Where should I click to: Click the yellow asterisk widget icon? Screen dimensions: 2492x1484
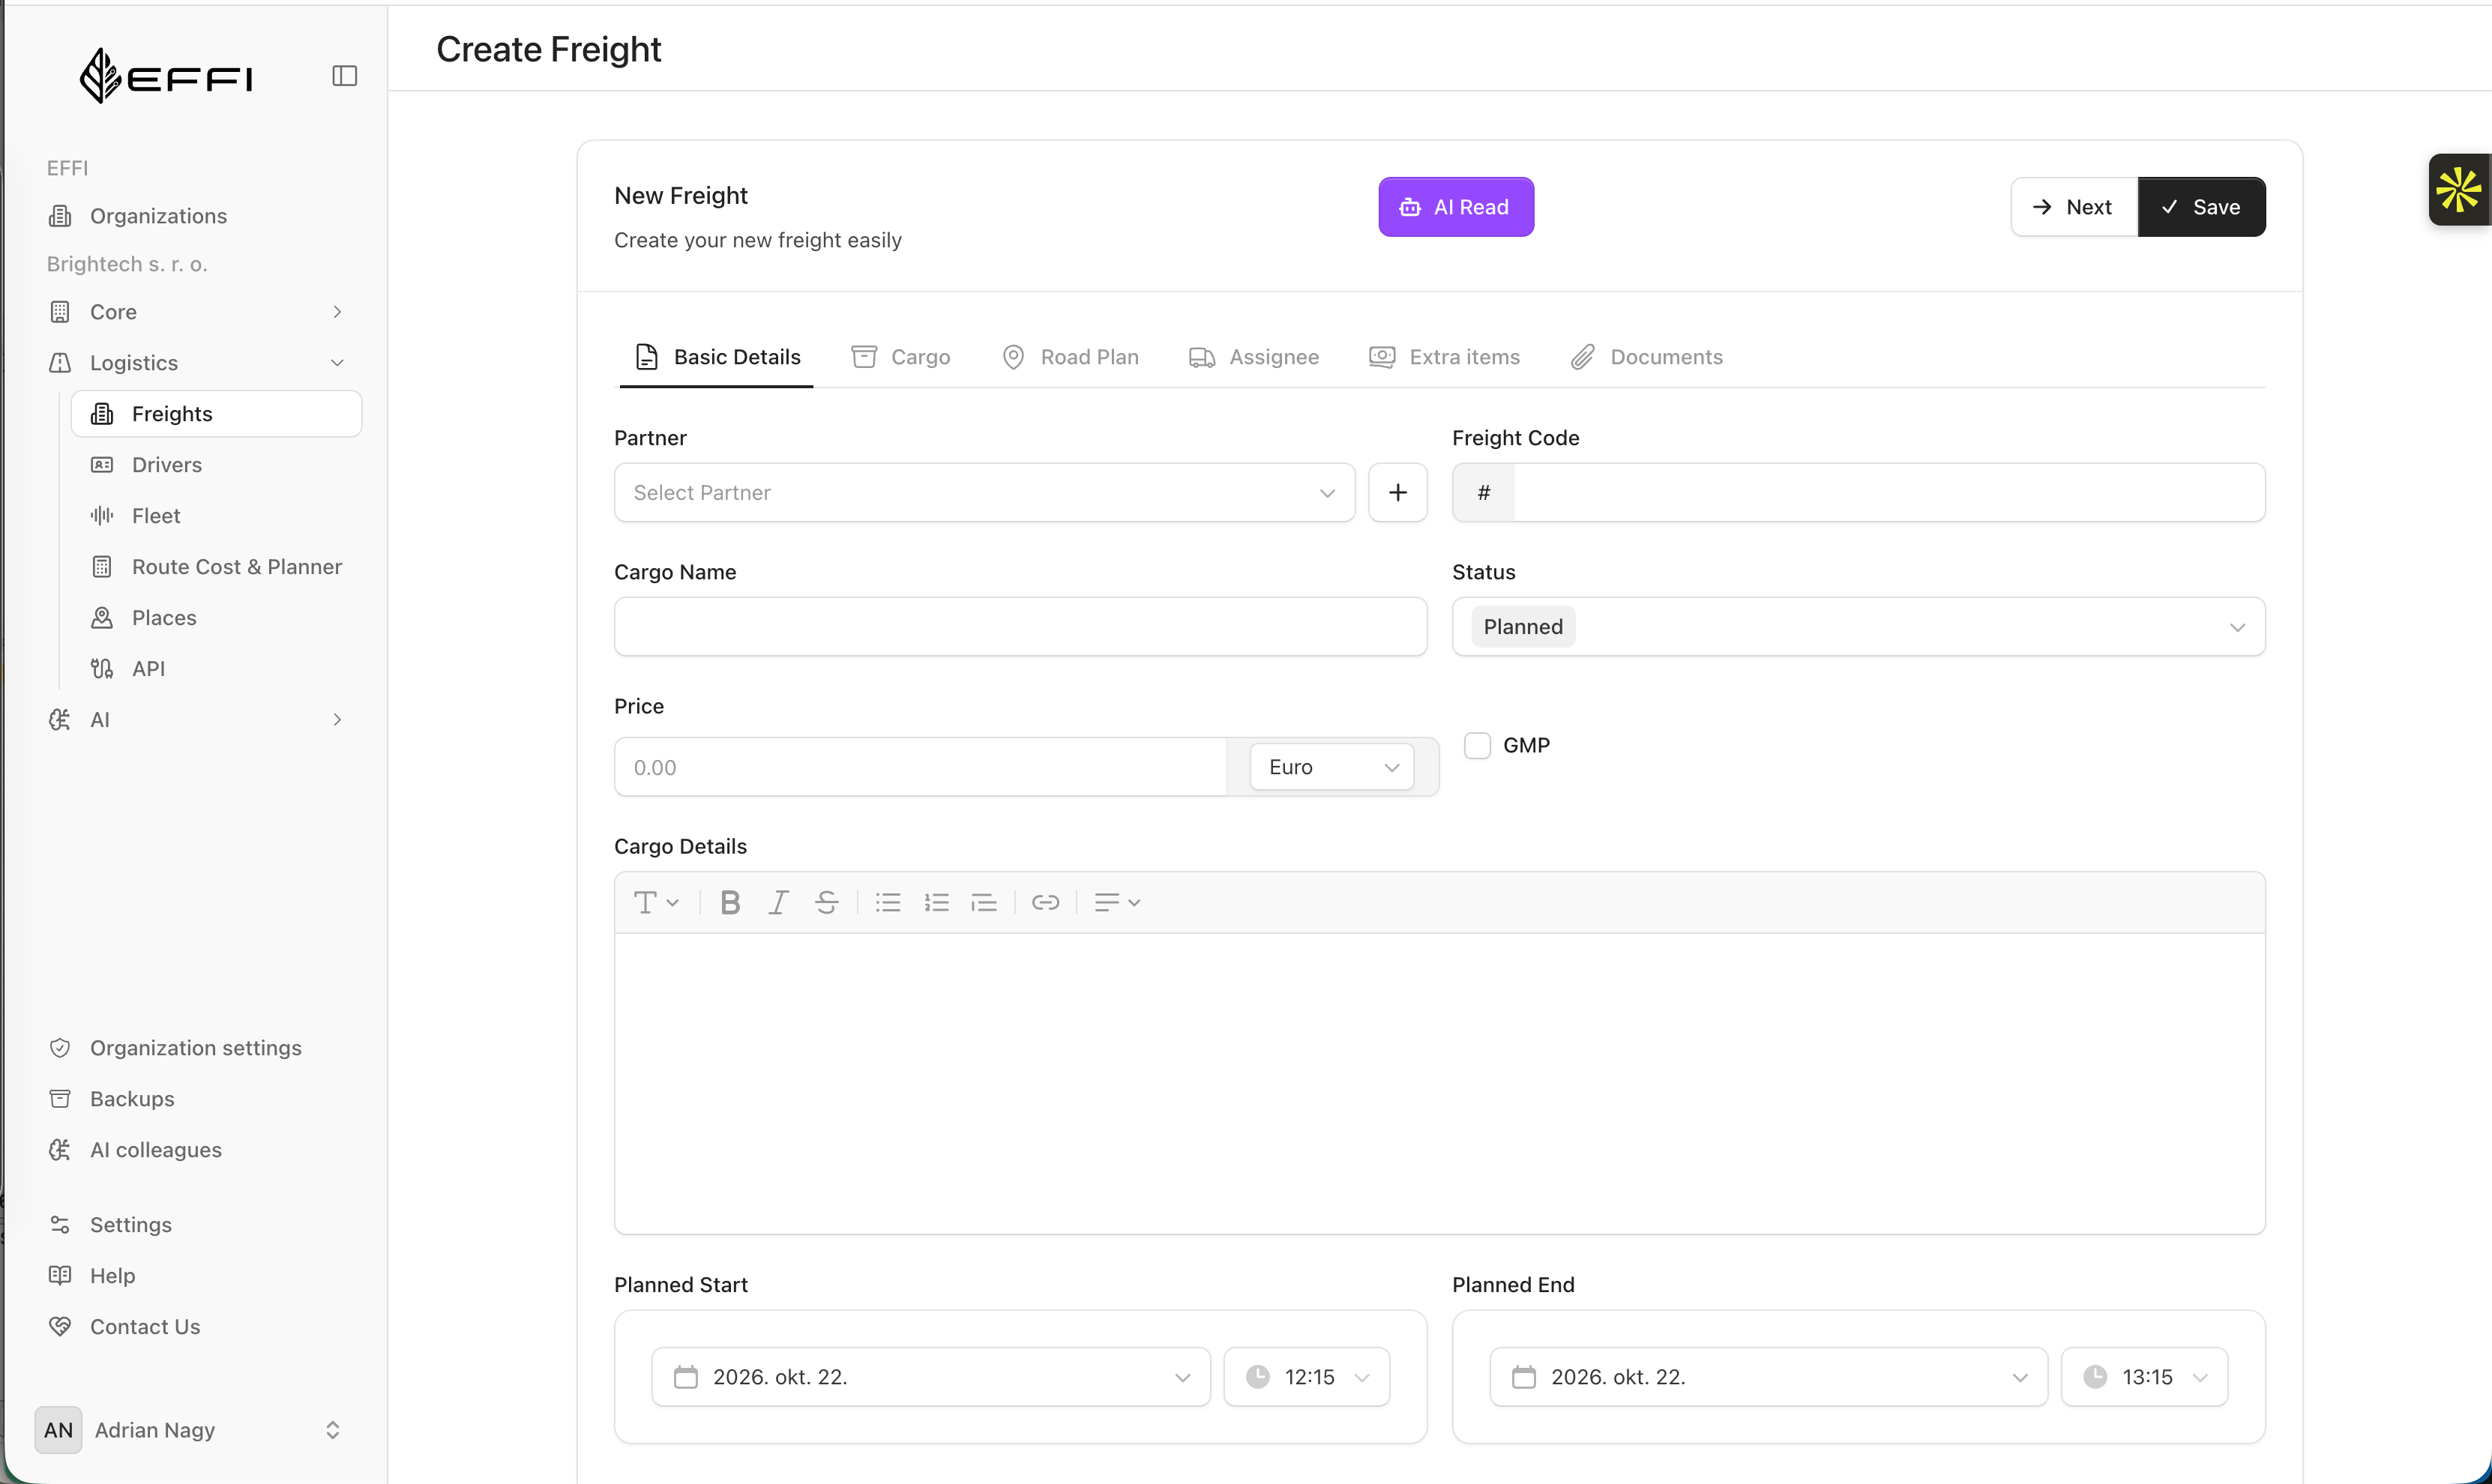(x=2458, y=189)
